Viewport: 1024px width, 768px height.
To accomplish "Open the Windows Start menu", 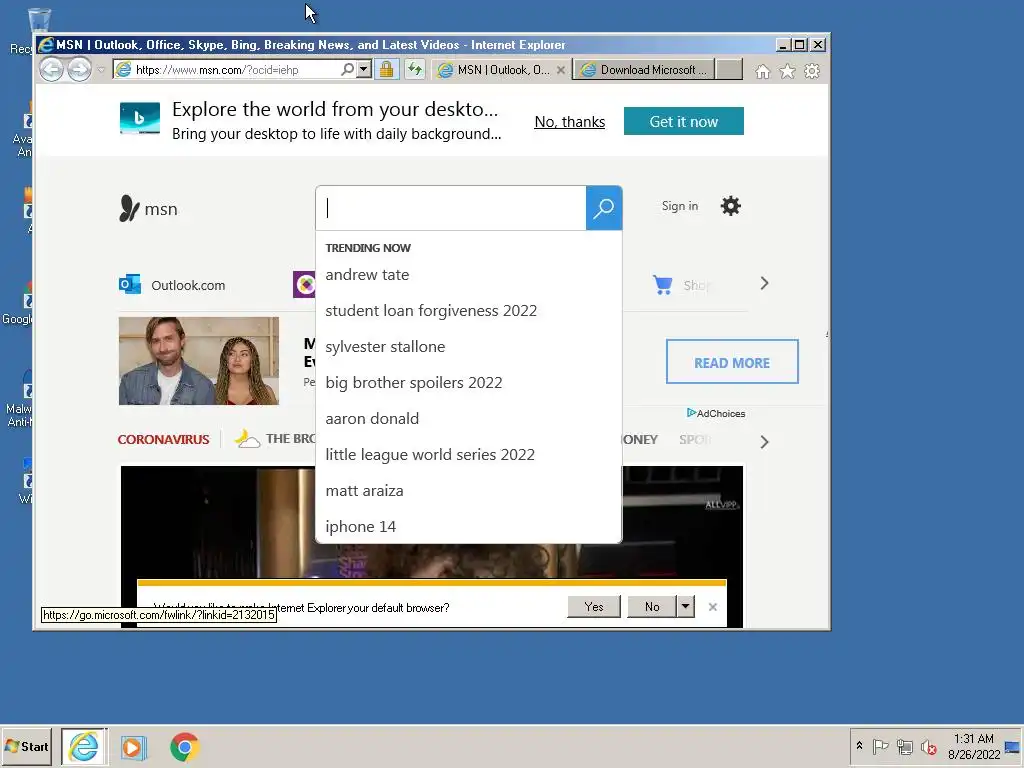I will point(27,746).
